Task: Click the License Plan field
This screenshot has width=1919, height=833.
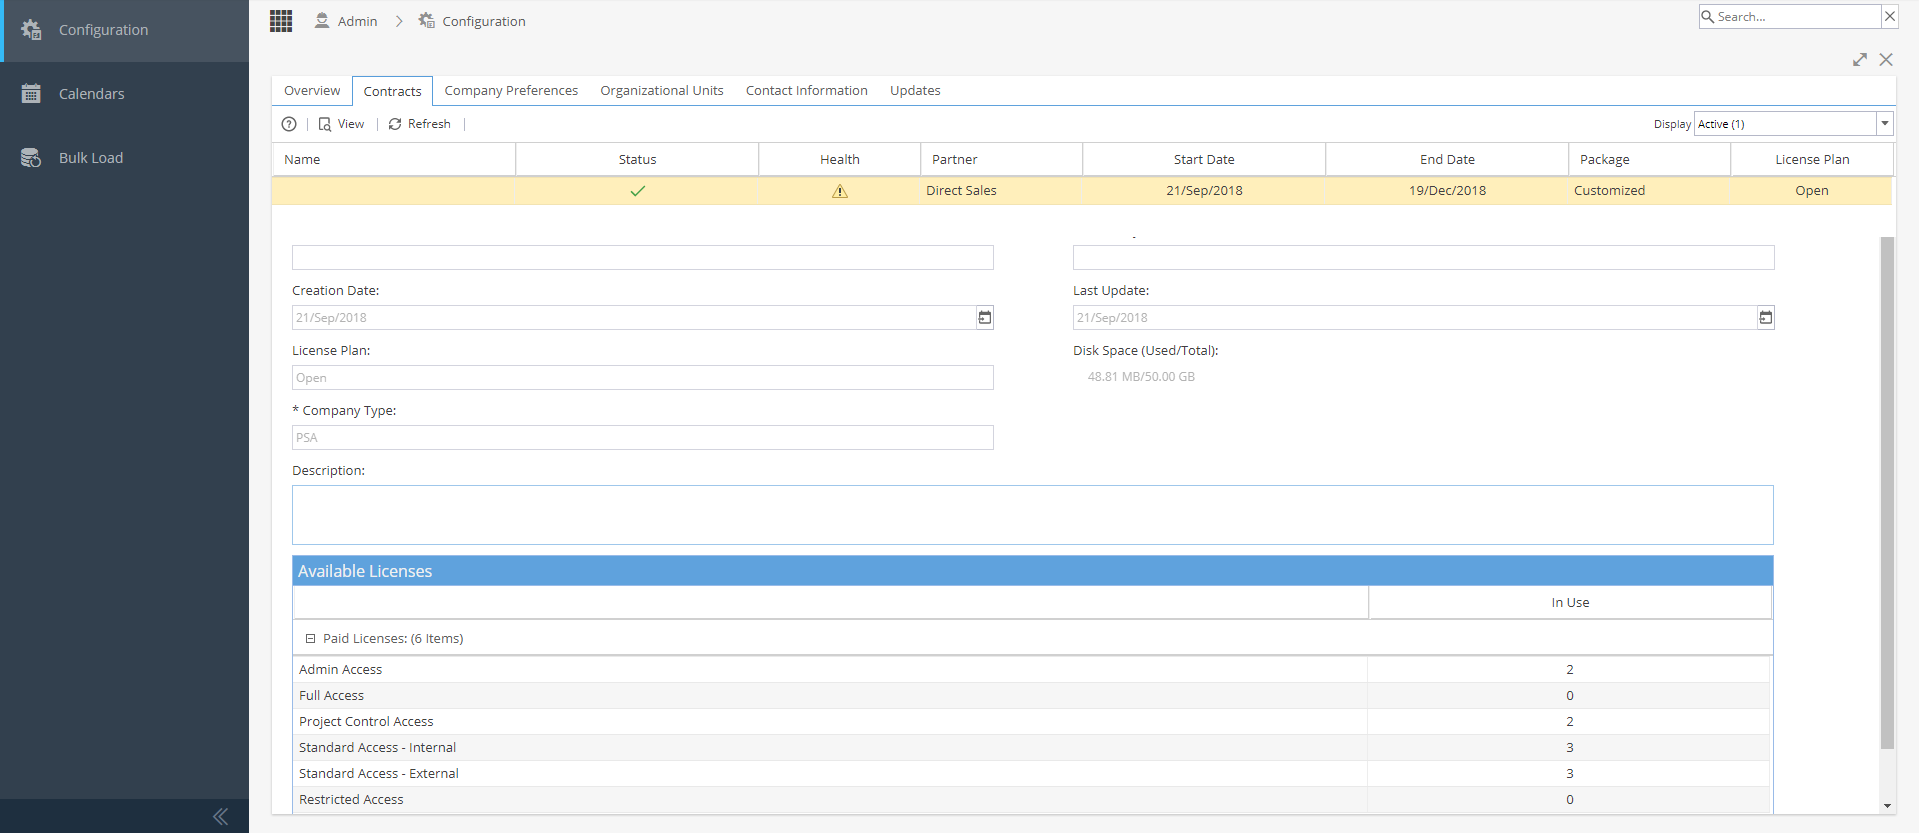Action: click(x=643, y=378)
